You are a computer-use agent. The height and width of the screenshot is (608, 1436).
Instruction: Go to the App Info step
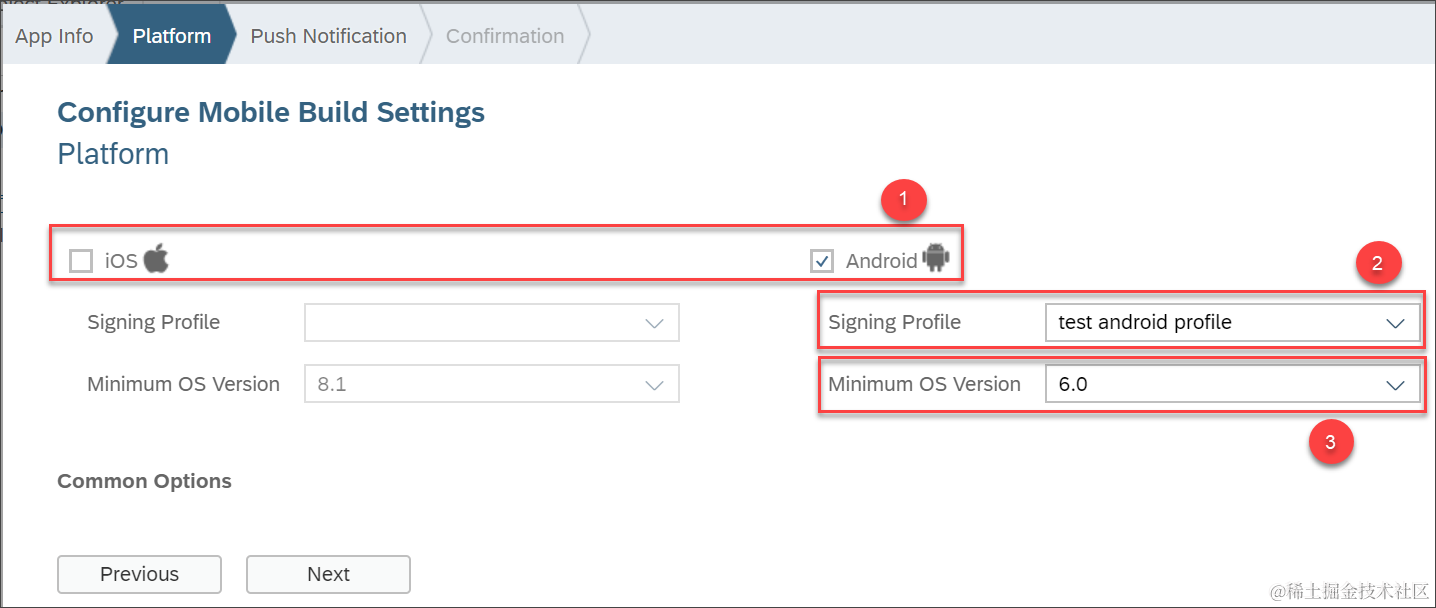54,36
